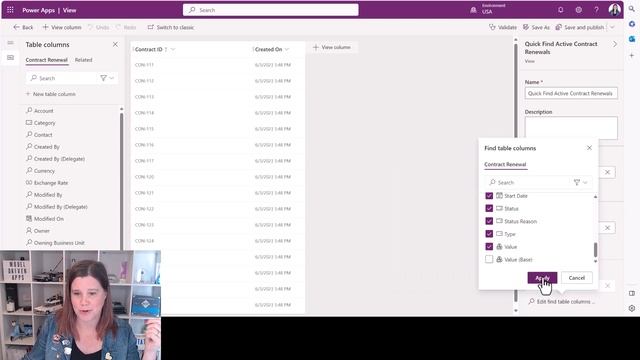The width and height of the screenshot is (640, 360).
Task: Open the Created On column header dropdown
Action: [287, 49]
